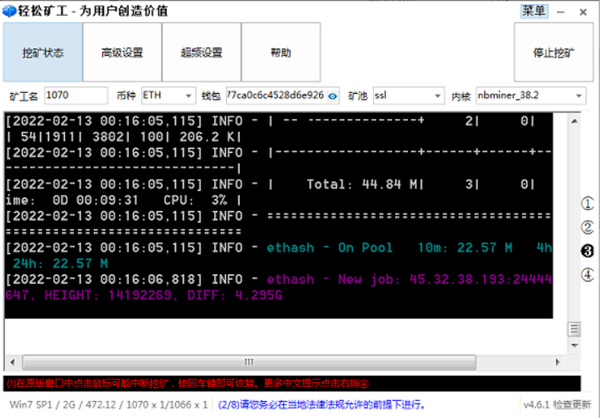Open the 高级设置 tab
The image size is (600, 418).
(x=122, y=52)
